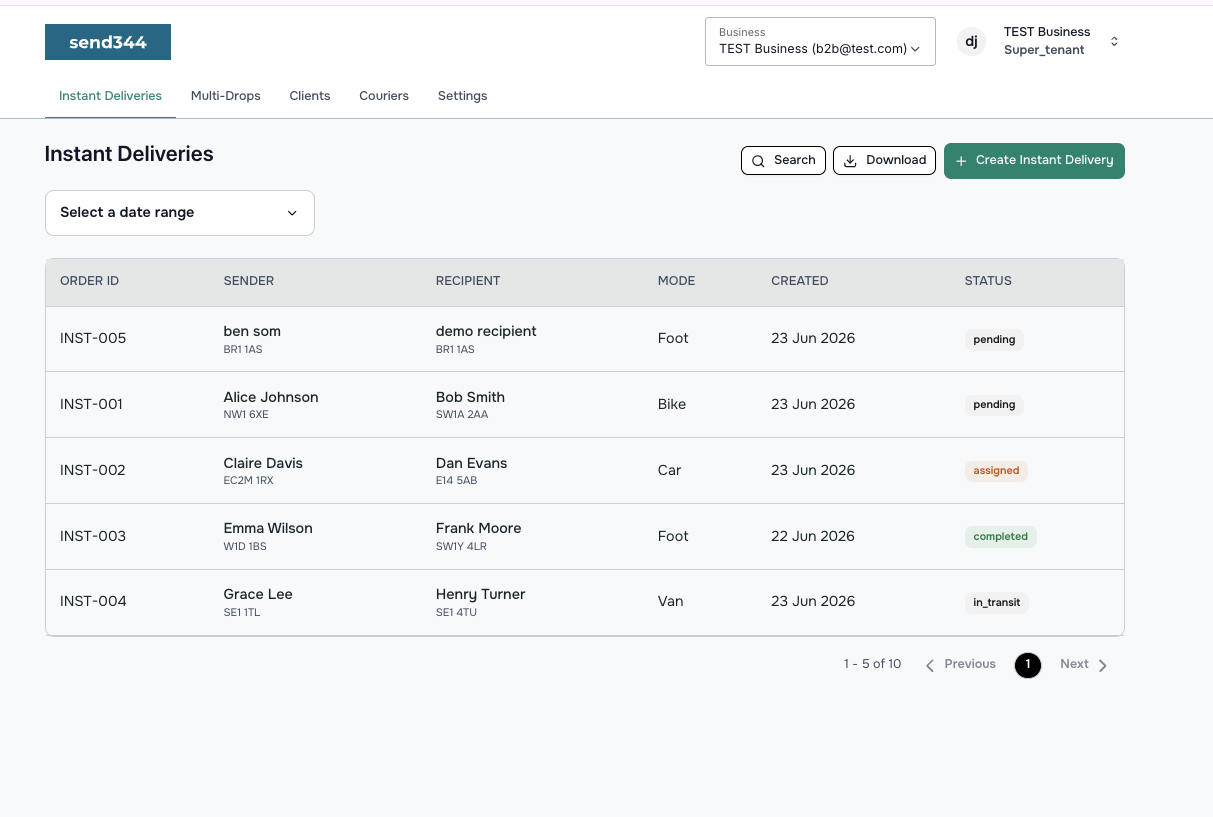Click the plus icon in Create Instant Delivery
The image size is (1213, 817).
click(x=961, y=161)
